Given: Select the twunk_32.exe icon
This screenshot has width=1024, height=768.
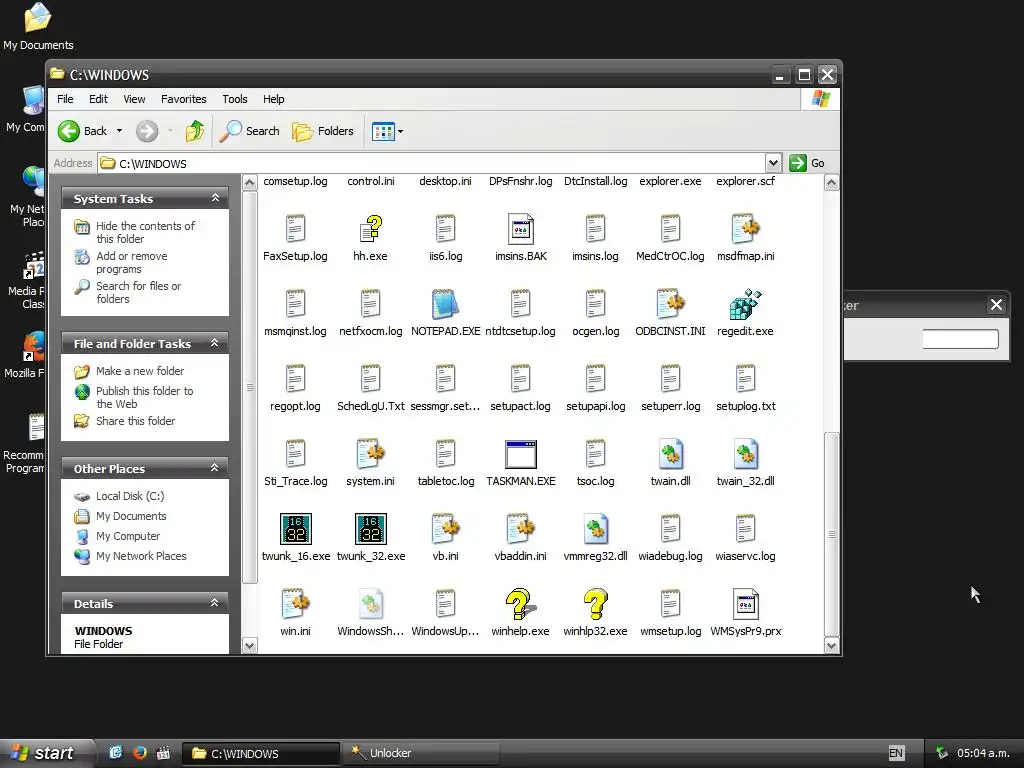Looking at the screenshot, I should pos(370,529).
